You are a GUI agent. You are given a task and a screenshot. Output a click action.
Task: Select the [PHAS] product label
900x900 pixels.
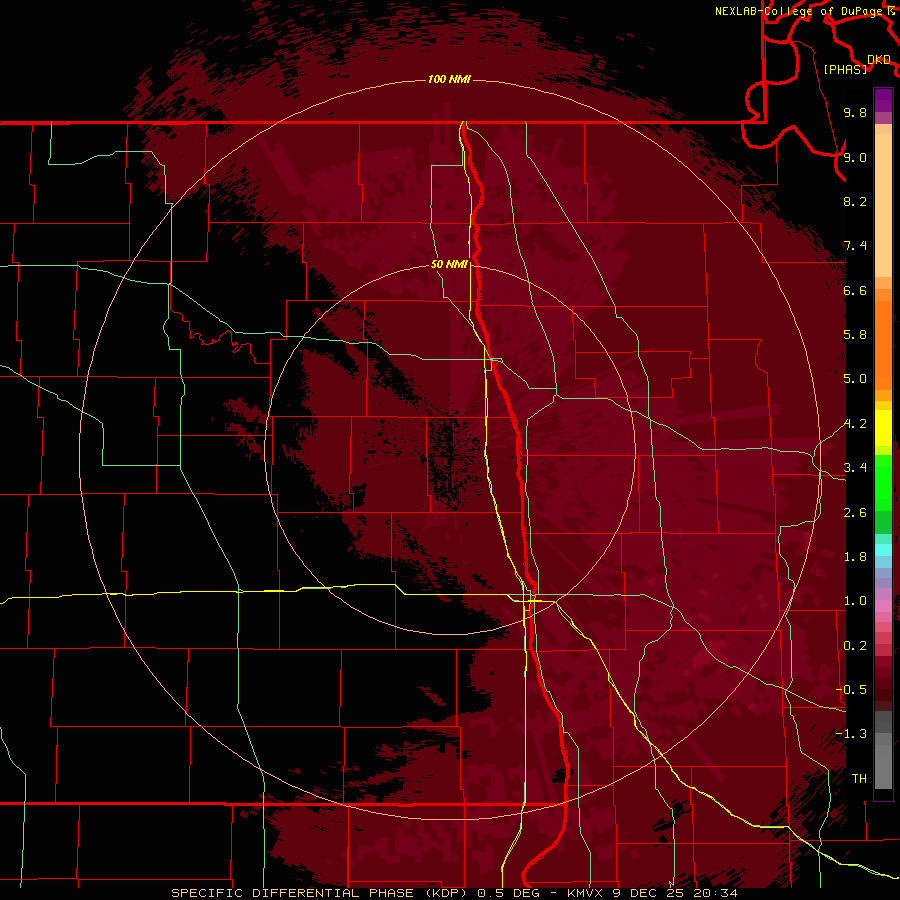(845, 69)
